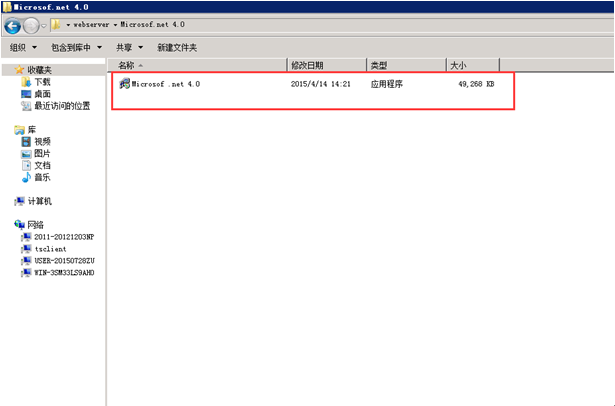Open 桌面 (Desktop) in navigation pane
The height and width of the screenshot is (406, 615).
42,93
